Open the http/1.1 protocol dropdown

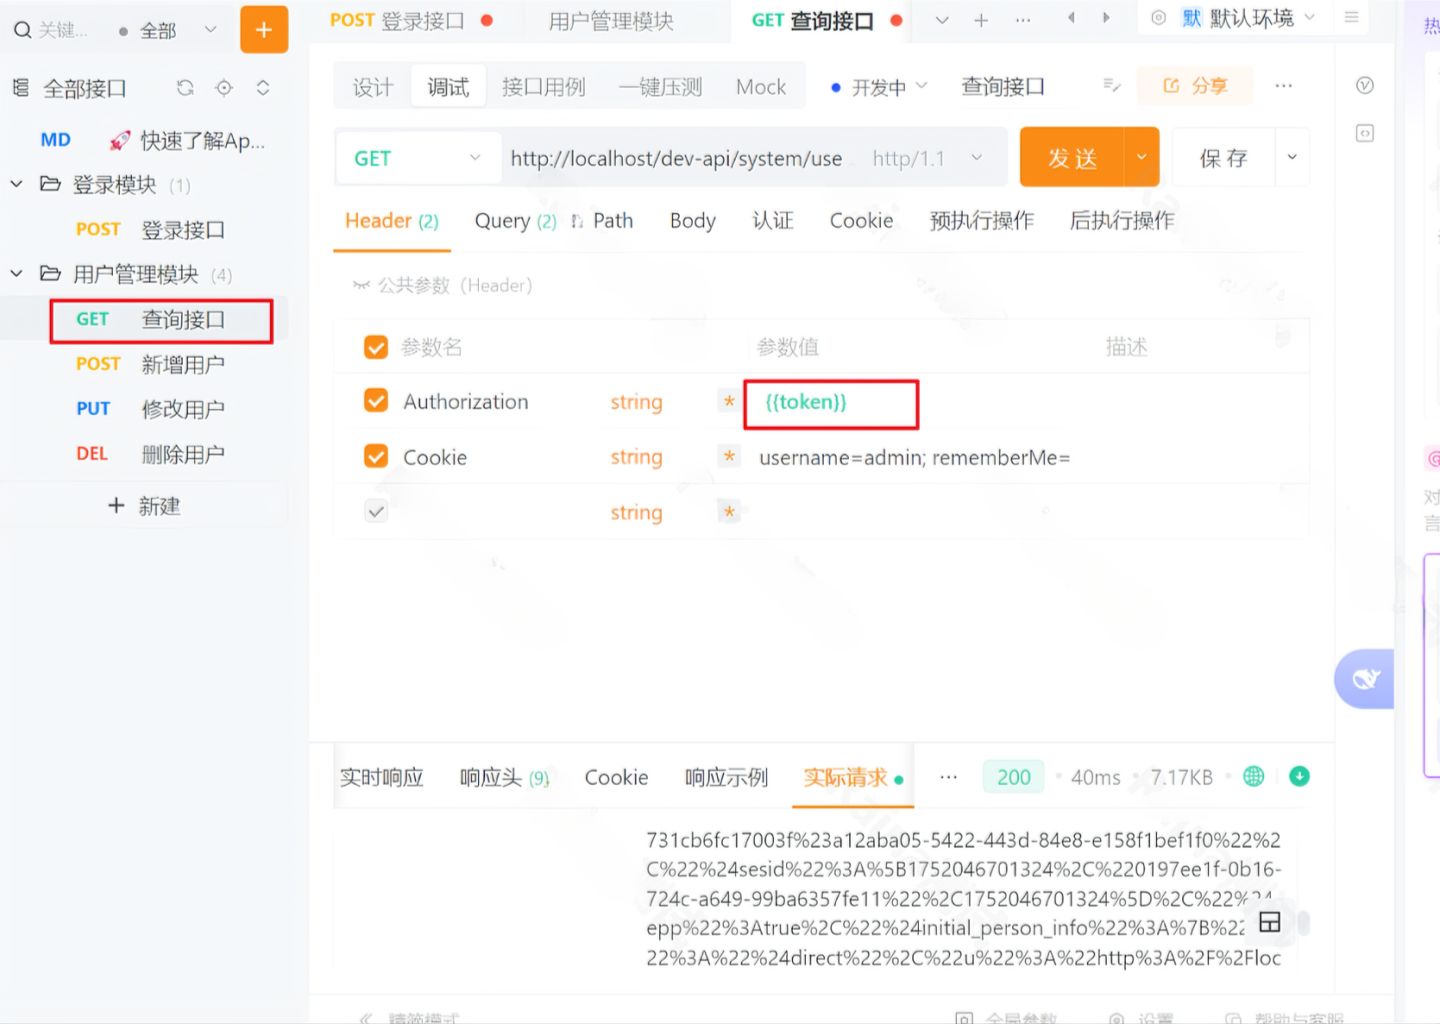point(927,158)
